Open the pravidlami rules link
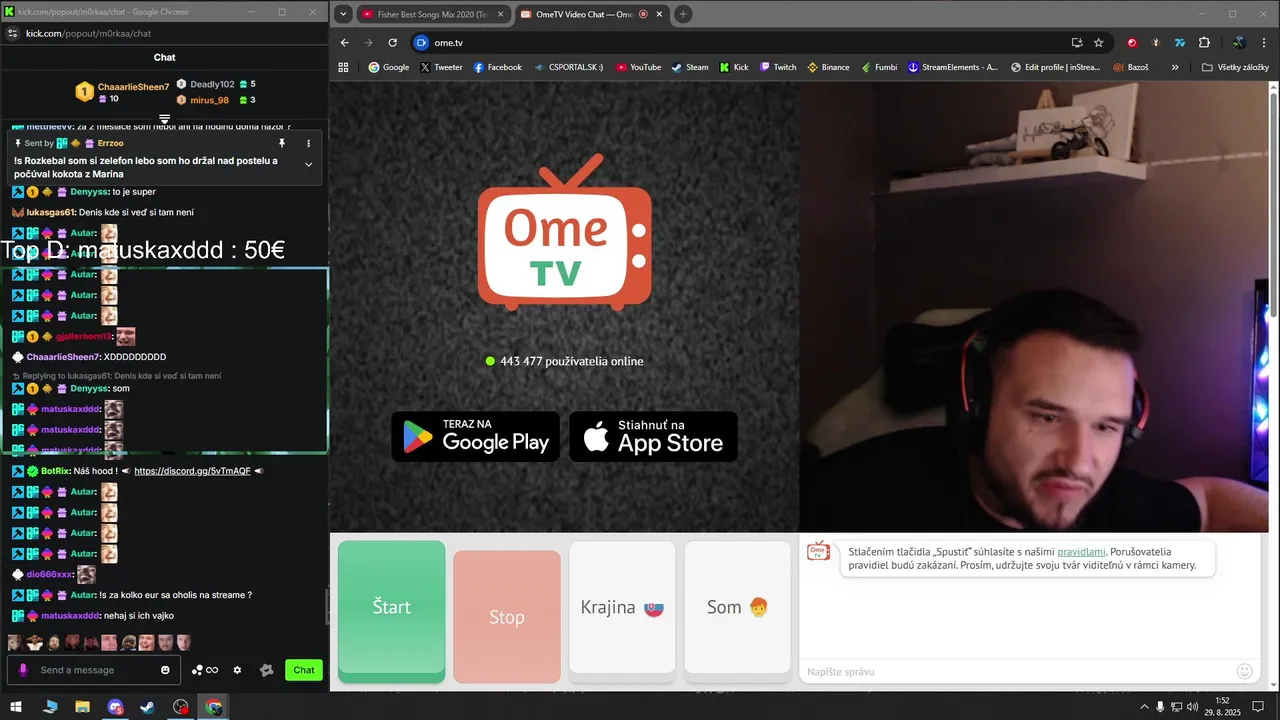 1081,552
